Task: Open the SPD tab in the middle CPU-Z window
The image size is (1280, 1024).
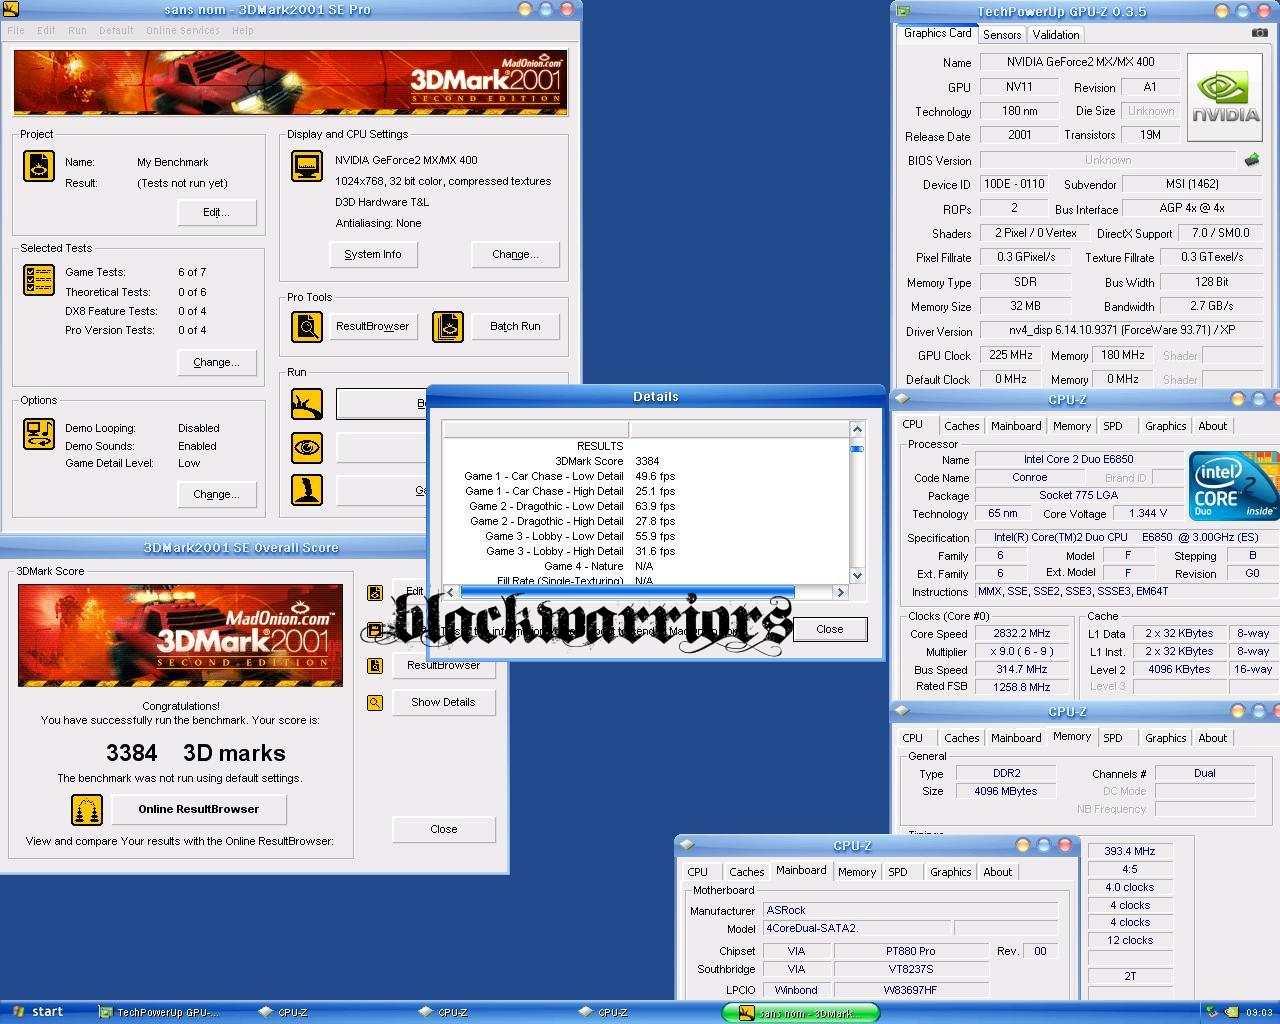Action: click(1112, 738)
